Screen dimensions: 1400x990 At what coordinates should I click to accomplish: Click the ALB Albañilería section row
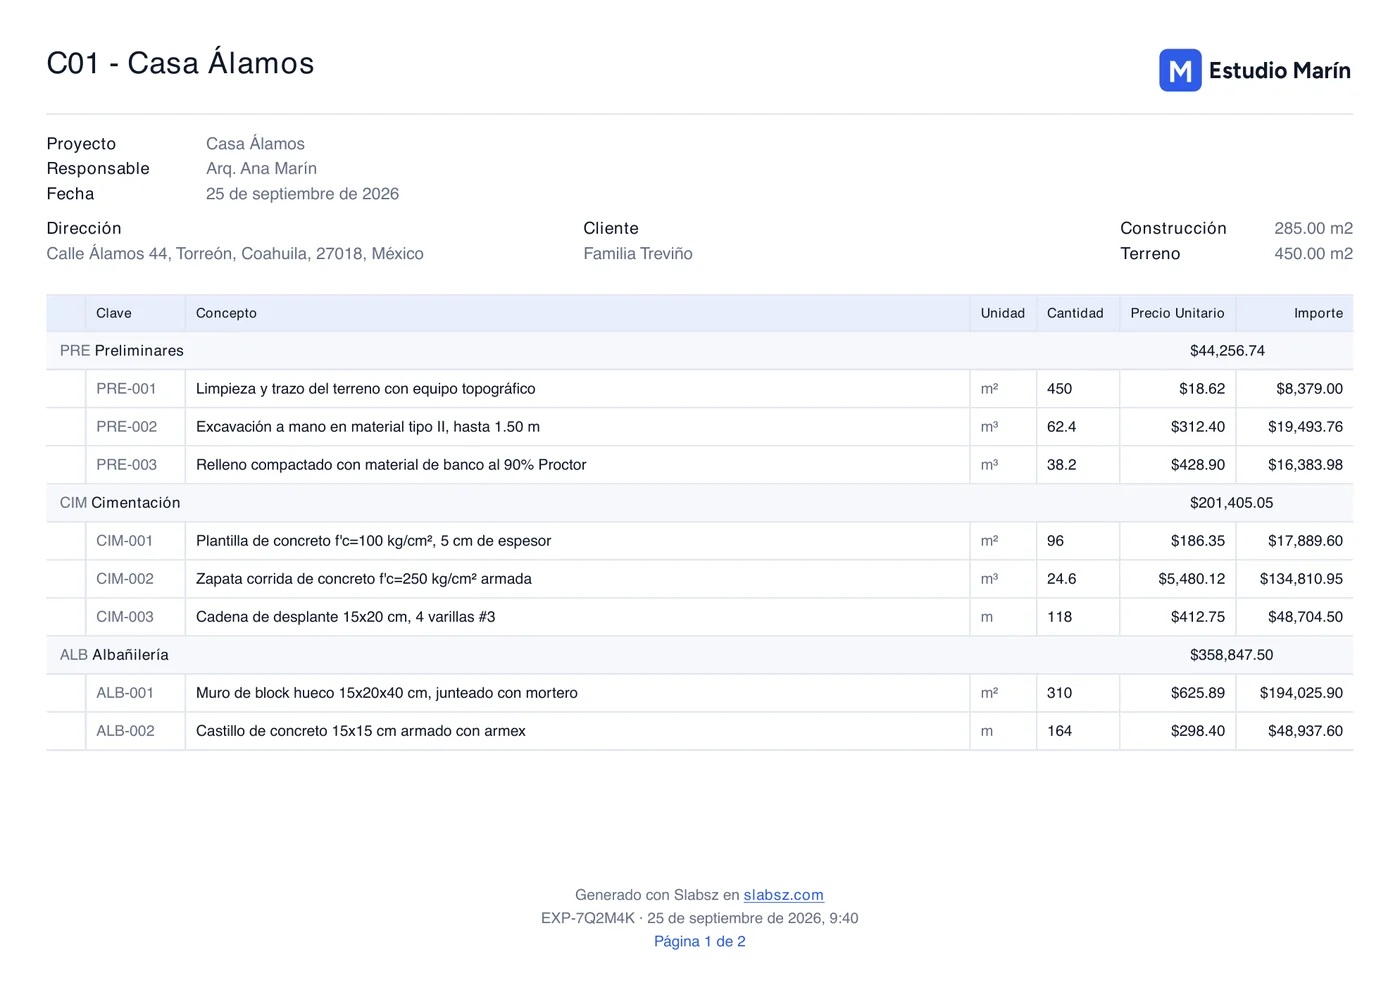point(699,655)
